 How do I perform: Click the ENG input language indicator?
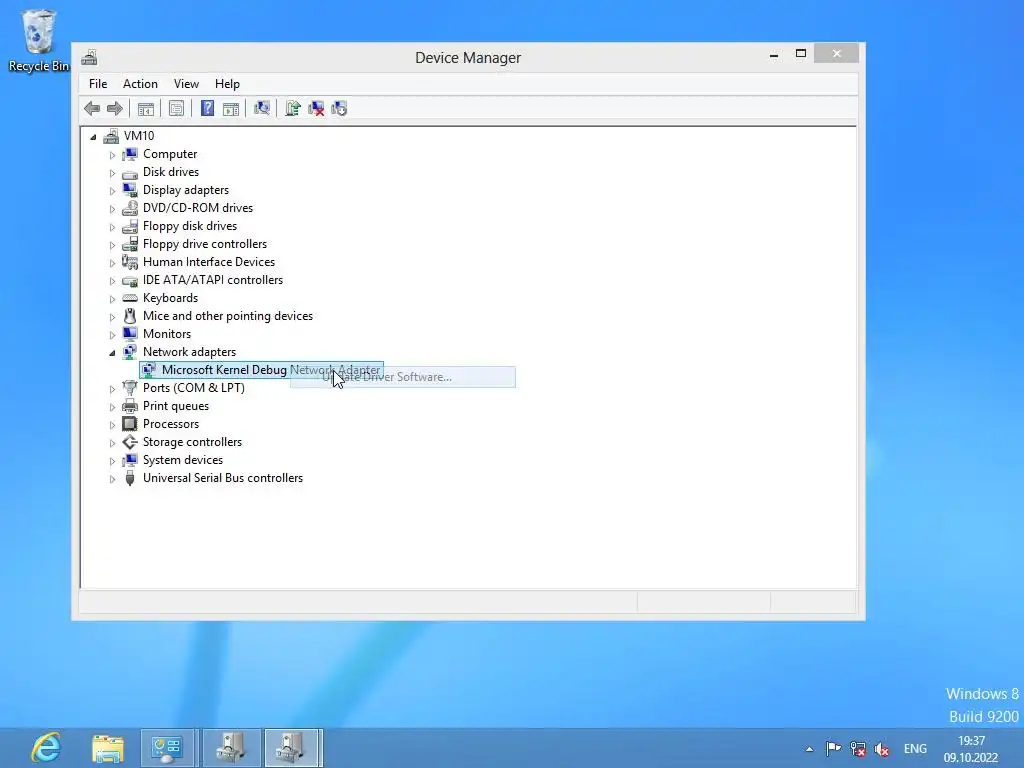915,749
